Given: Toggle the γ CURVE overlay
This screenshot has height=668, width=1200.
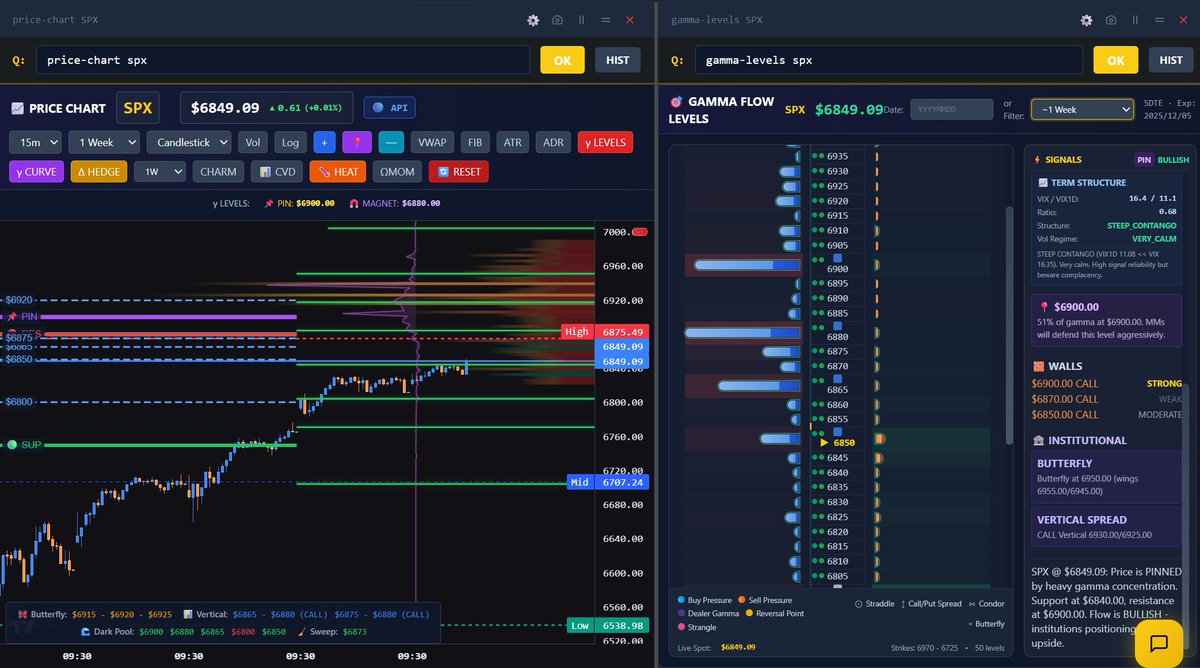Looking at the screenshot, I should click(x=36, y=171).
